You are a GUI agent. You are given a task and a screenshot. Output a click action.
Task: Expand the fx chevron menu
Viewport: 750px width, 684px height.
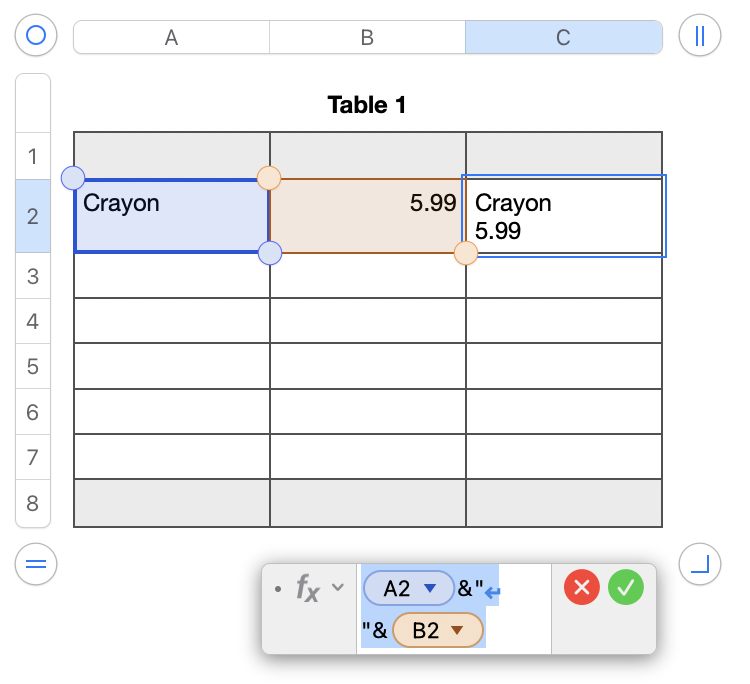click(338, 587)
